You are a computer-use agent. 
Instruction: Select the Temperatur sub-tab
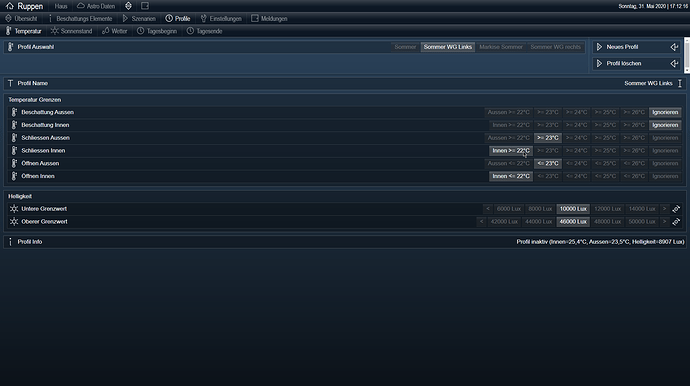(x=23, y=31)
